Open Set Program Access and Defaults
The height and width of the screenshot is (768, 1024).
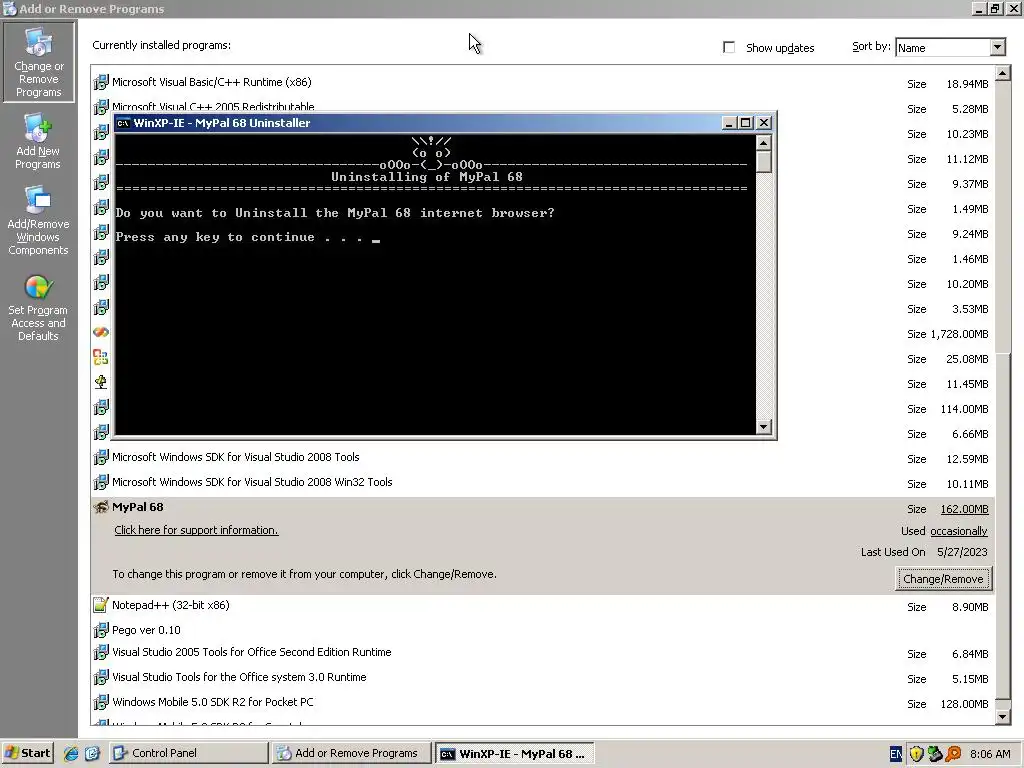38,307
